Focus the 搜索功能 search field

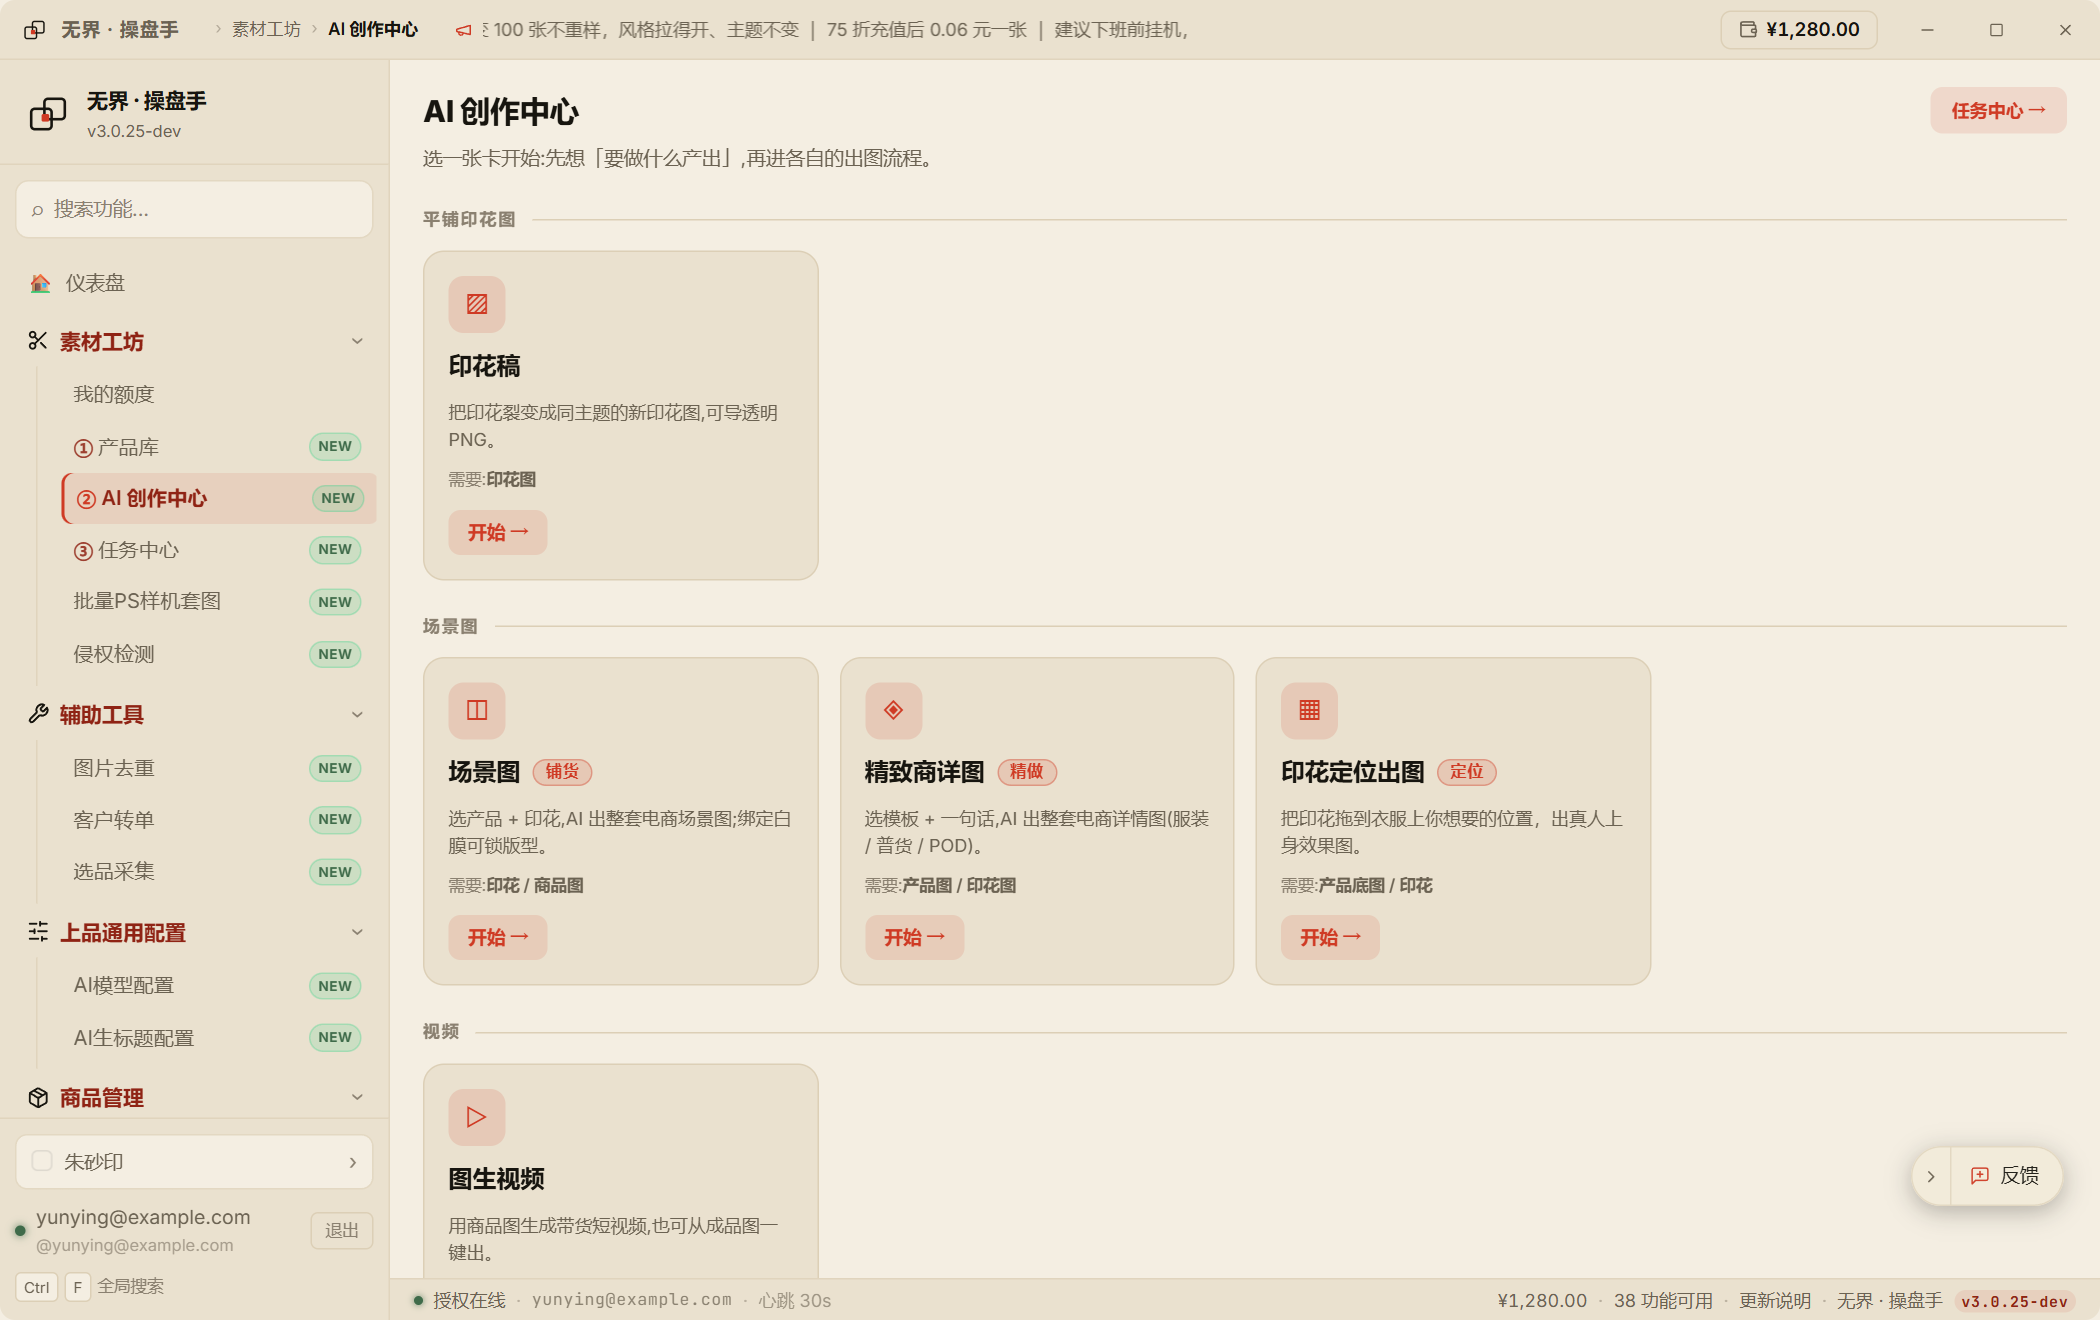[x=194, y=209]
